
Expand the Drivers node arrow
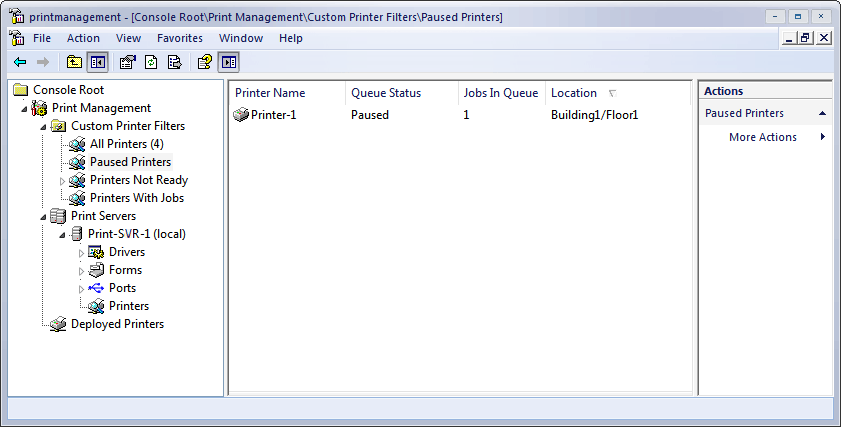(82, 253)
